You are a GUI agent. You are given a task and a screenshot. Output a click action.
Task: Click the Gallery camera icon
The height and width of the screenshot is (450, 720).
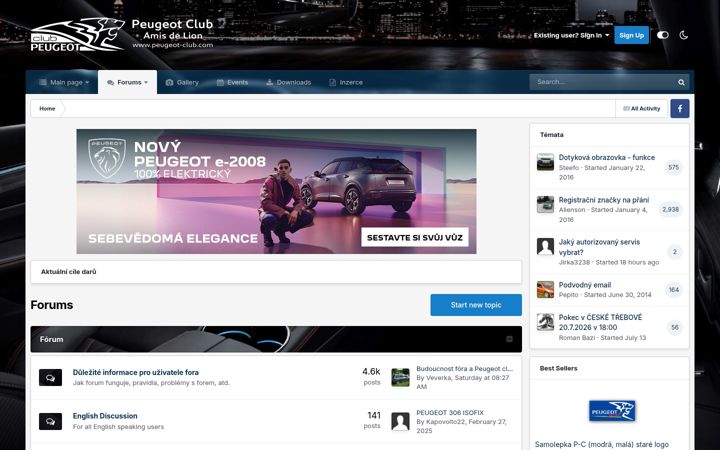coord(169,82)
